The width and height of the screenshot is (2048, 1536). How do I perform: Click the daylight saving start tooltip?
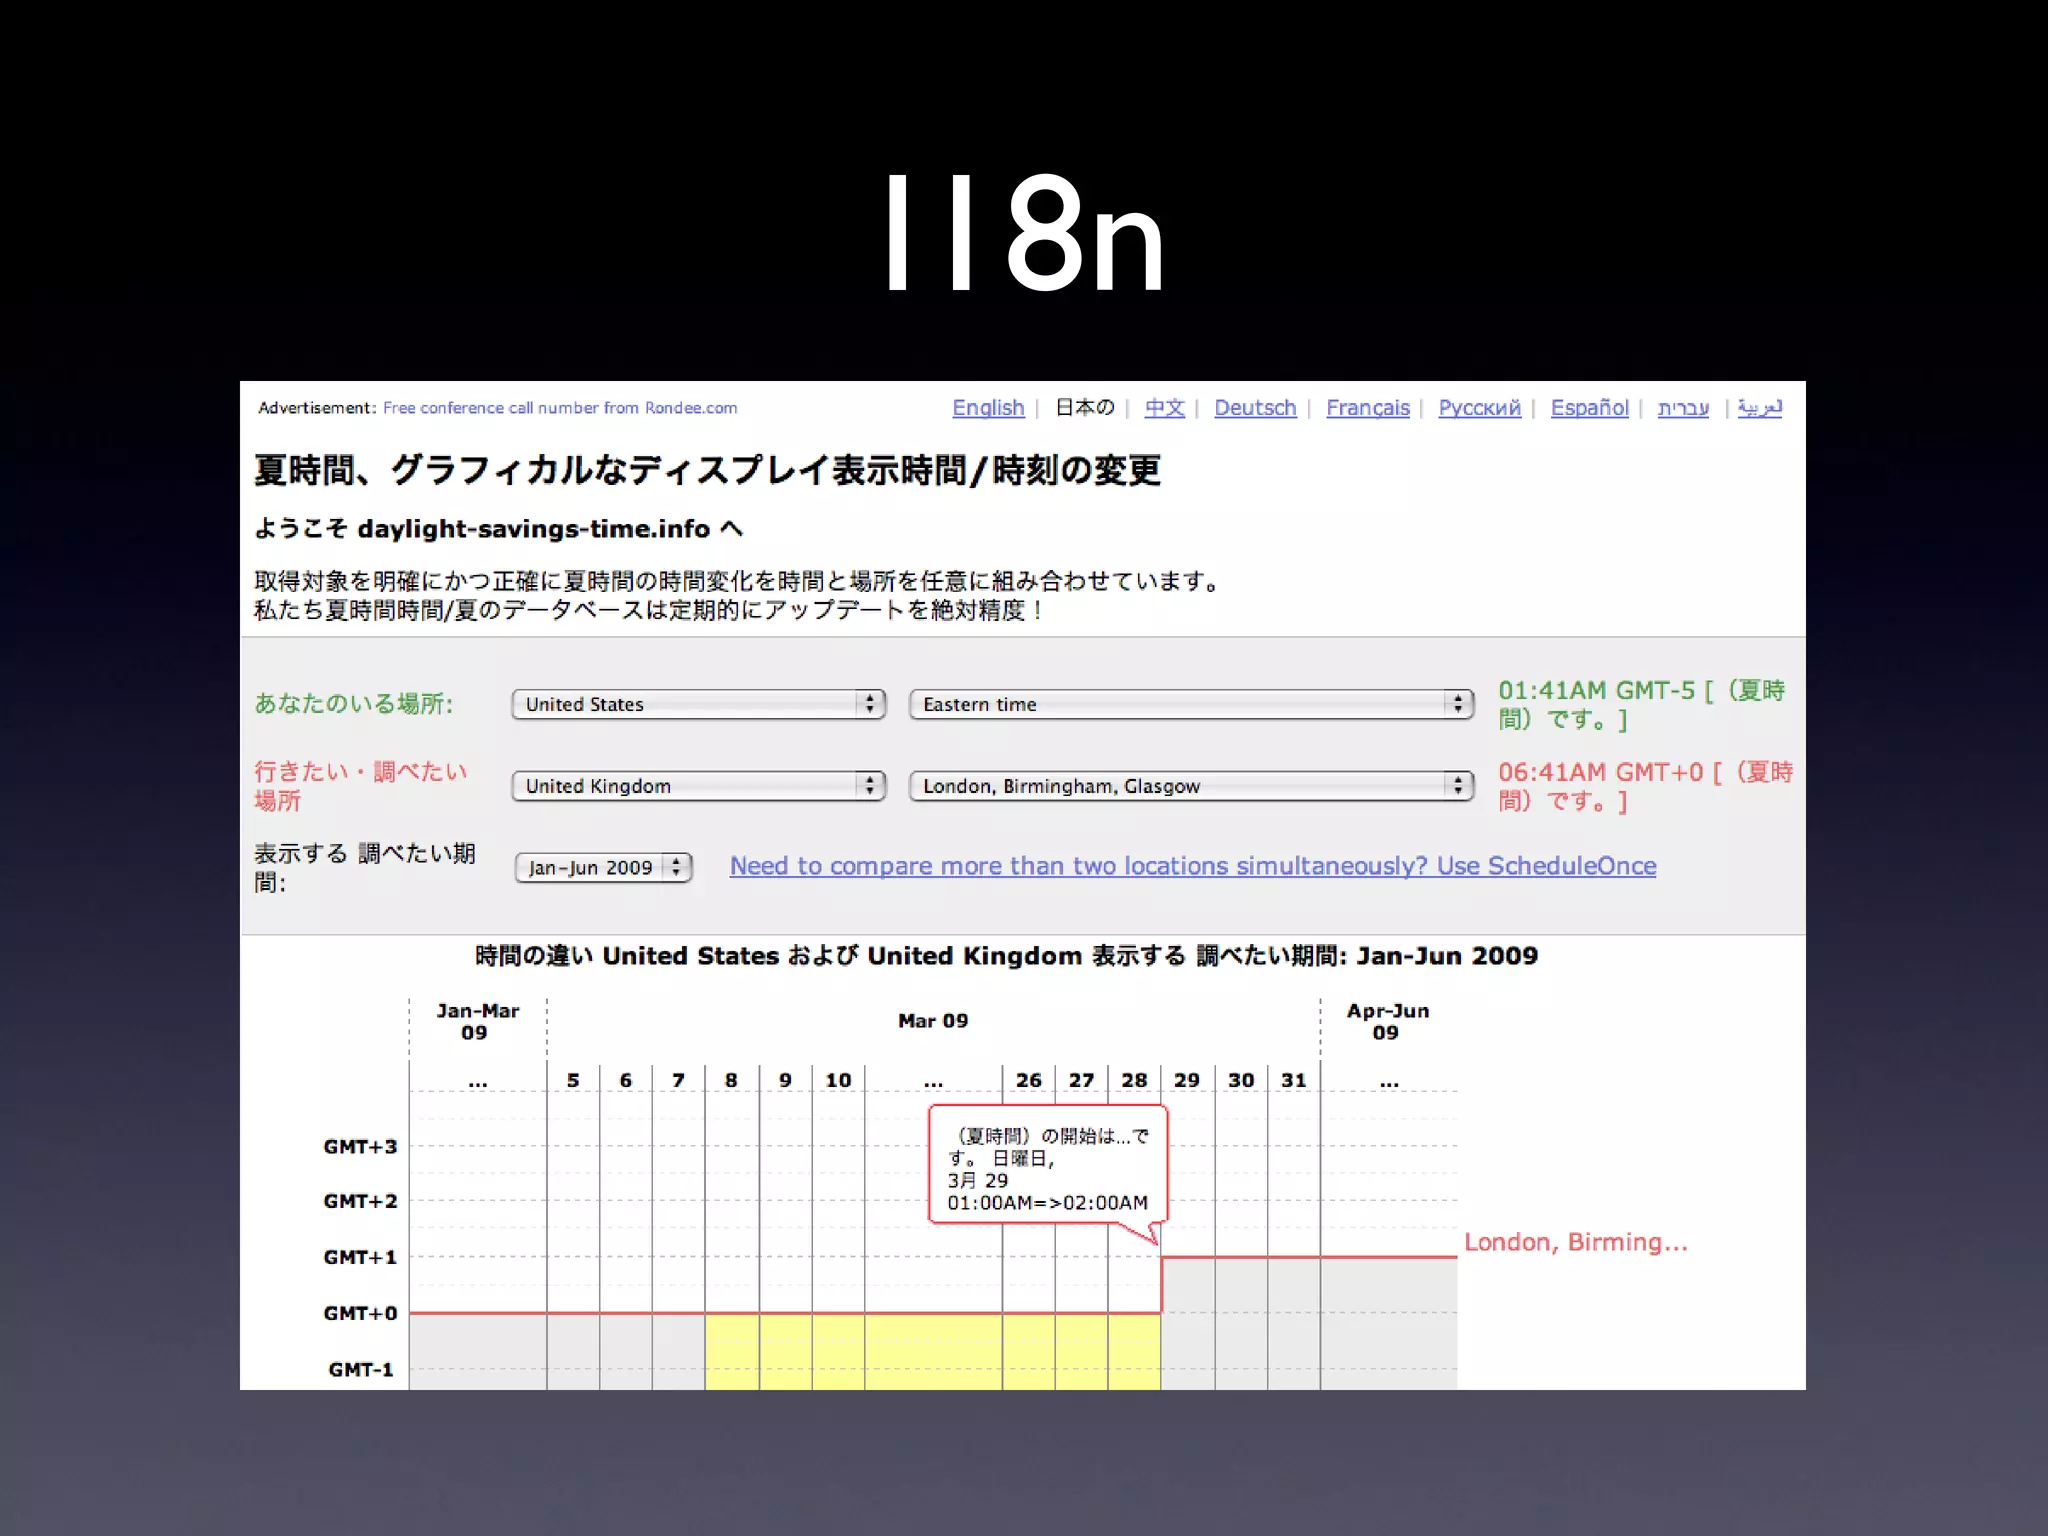click(x=1048, y=1165)
